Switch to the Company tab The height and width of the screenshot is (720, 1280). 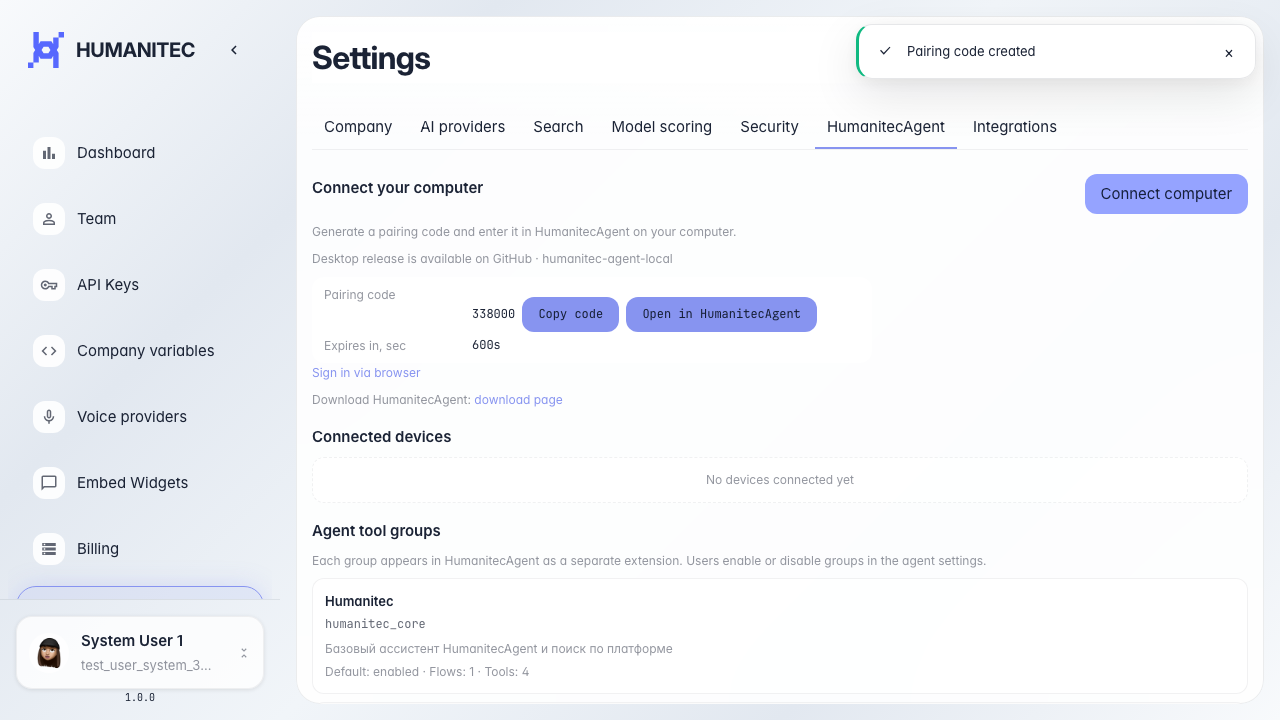point(358,127)
